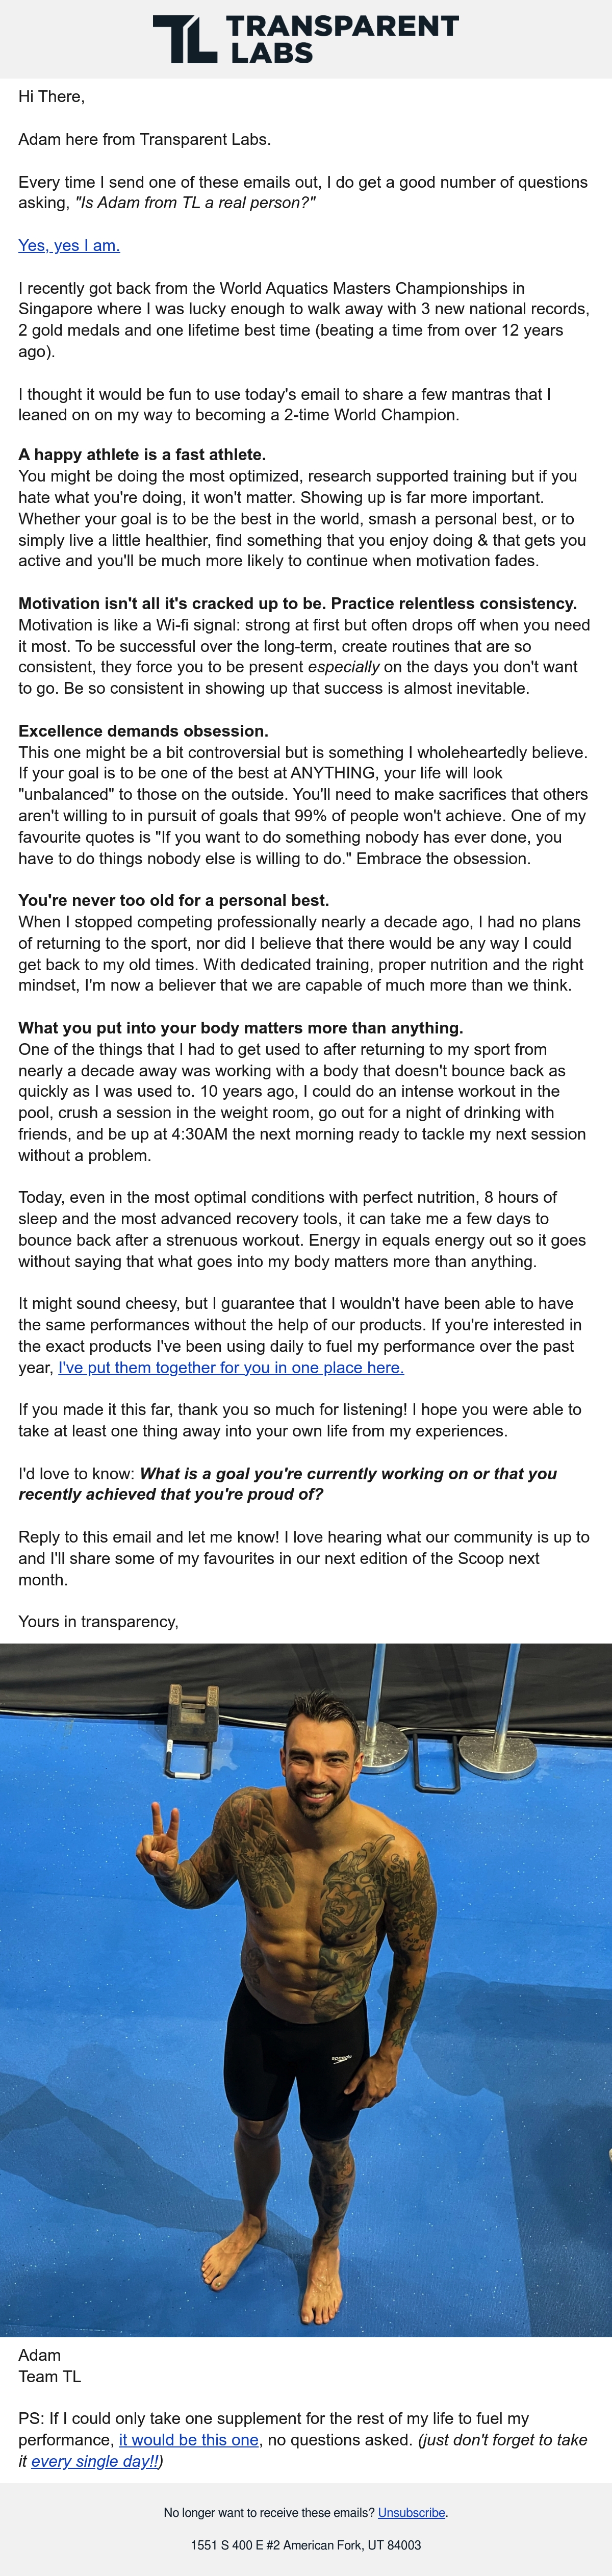Viewport: 612px width, 2576px height.
Task: Click the "Yours in transparency," sign-off line
Action: click(x=98, y=1621)
